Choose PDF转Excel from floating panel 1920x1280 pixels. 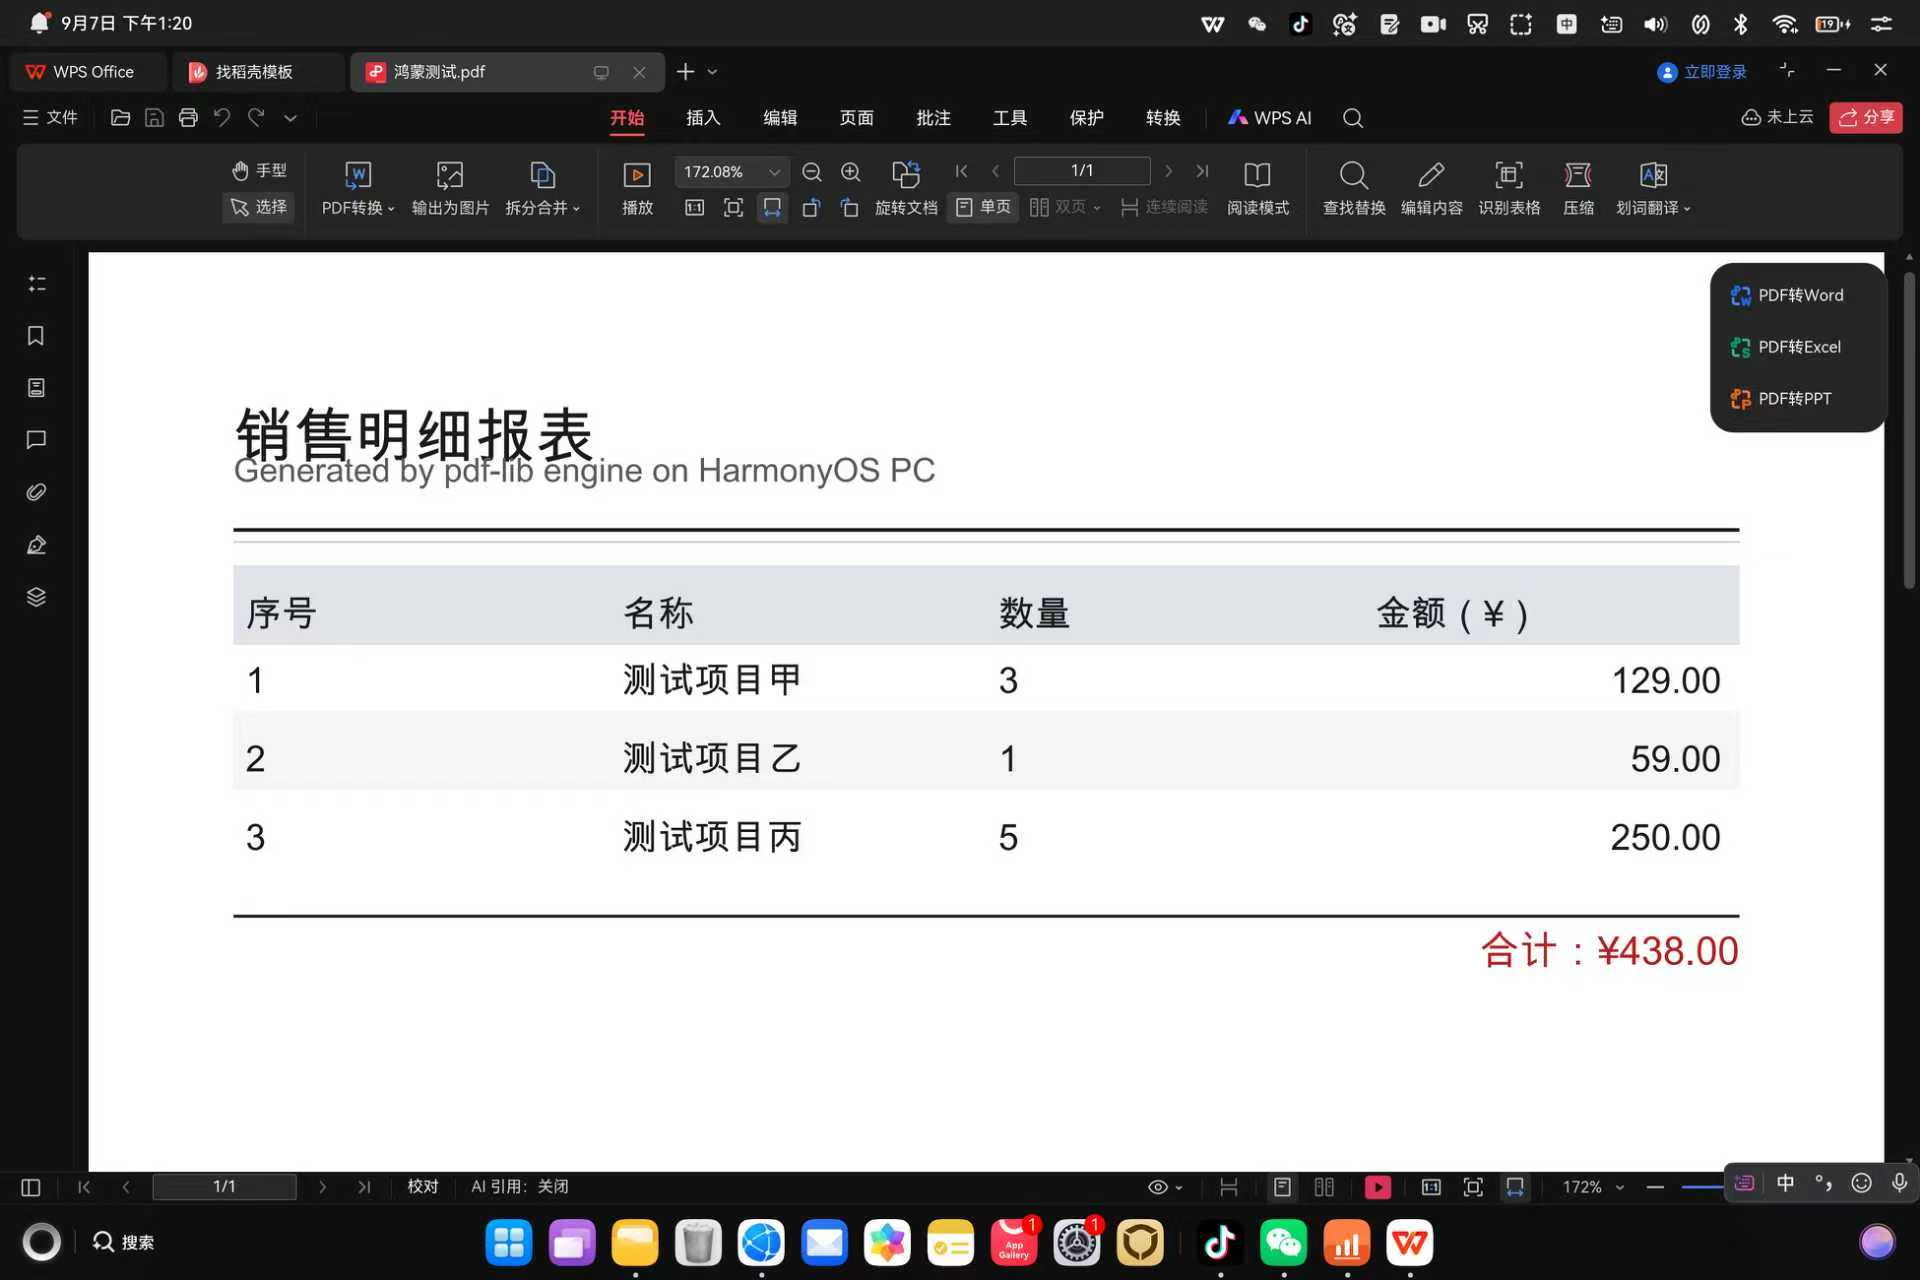[1787, 347]
